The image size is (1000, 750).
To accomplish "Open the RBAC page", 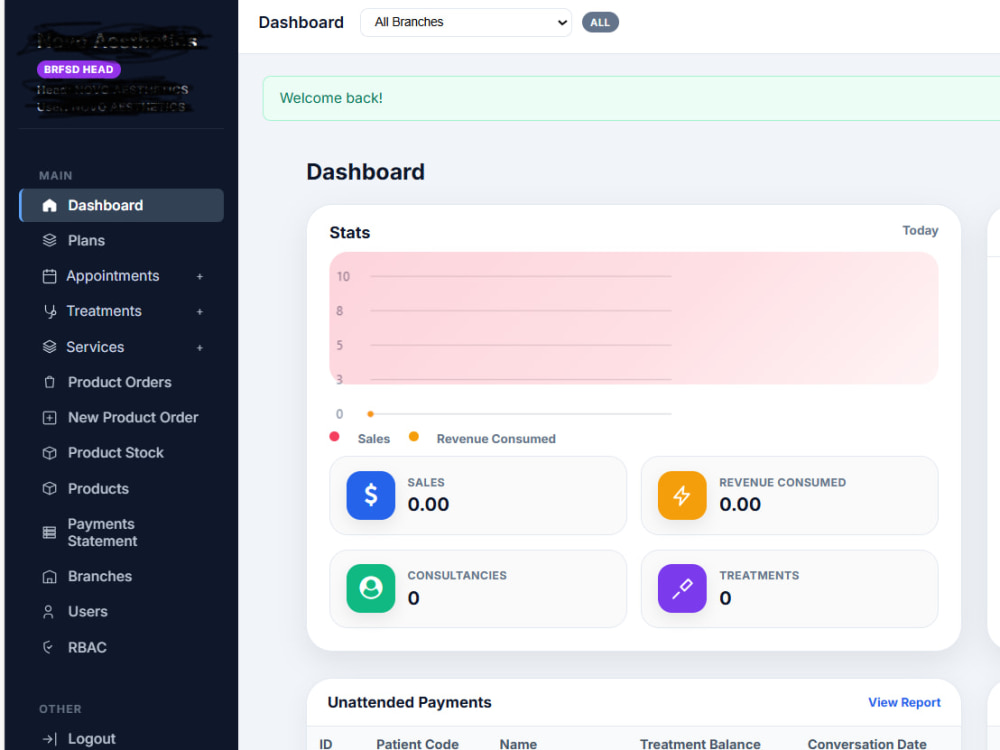I will 121,647.
